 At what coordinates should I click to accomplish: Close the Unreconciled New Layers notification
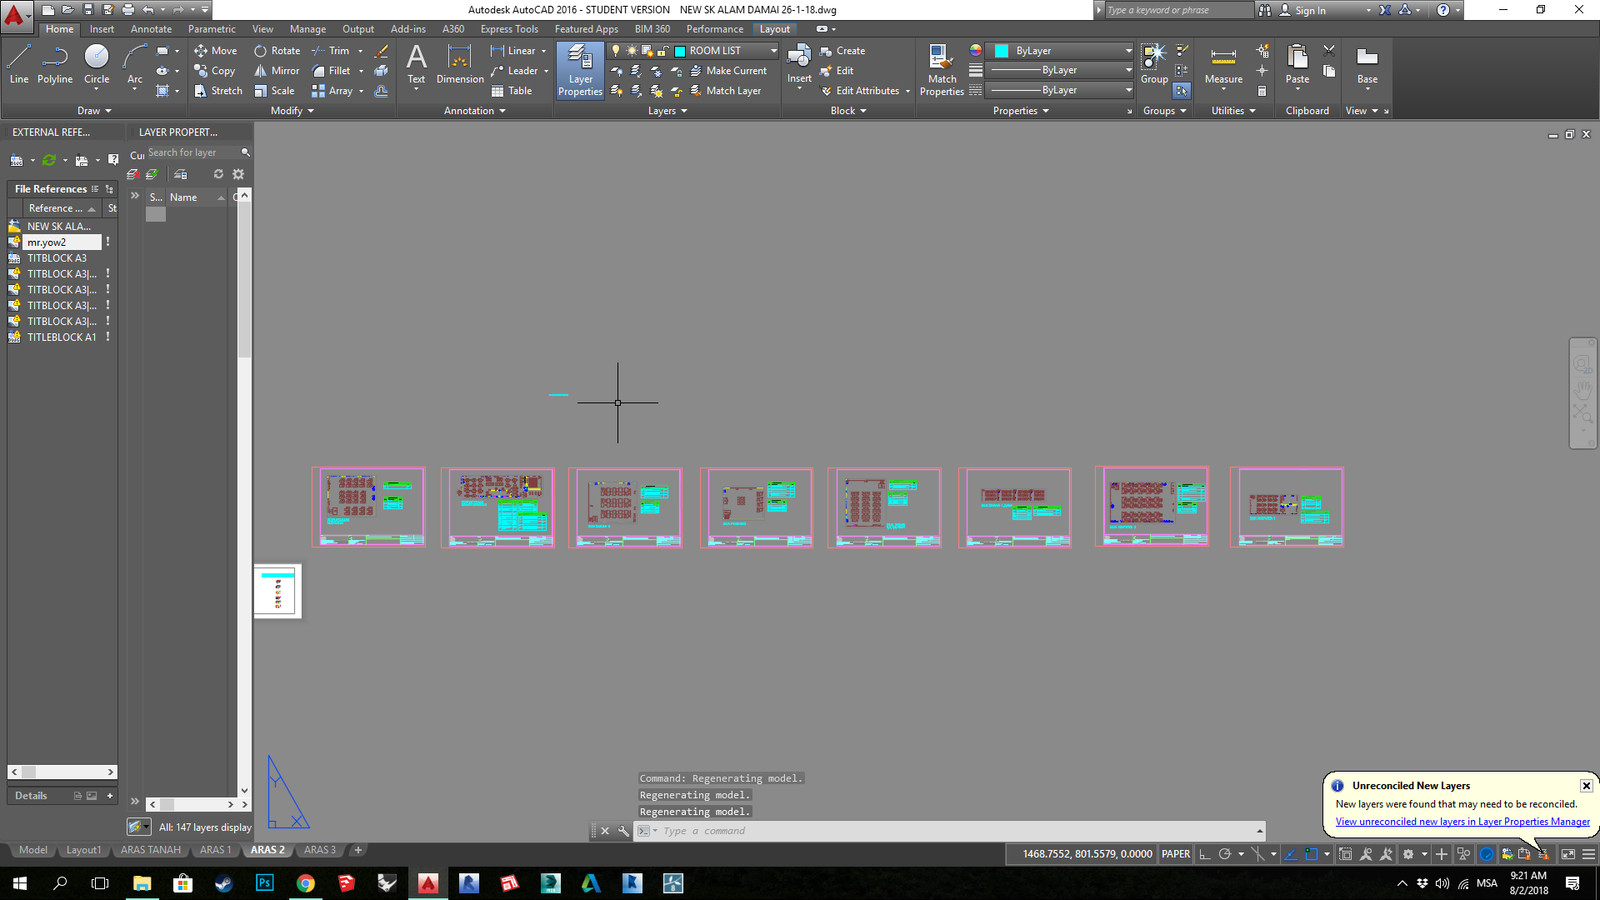[1586, 786]
